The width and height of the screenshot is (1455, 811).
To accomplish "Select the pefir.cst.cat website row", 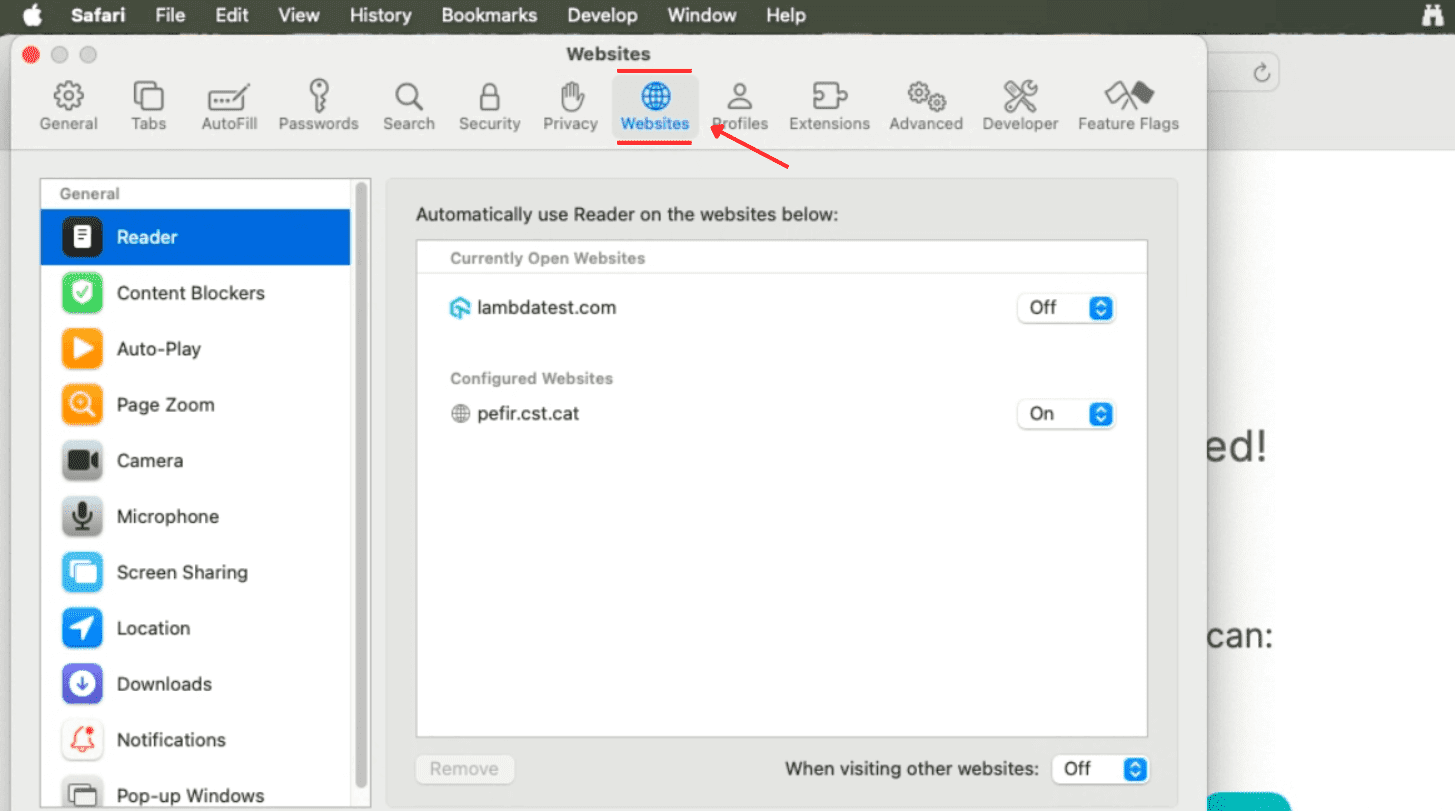I will (782, 414).
